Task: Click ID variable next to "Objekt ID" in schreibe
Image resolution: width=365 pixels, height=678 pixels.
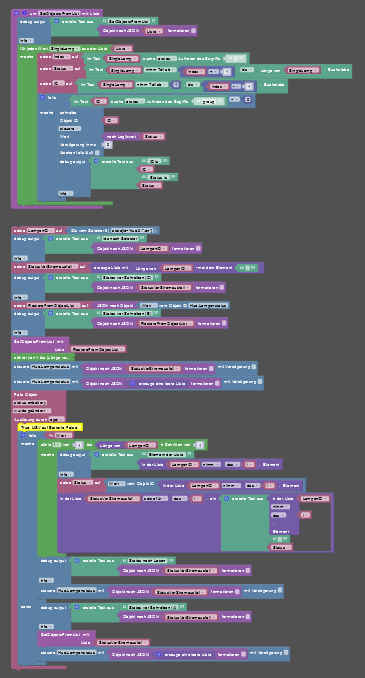Action: tap(112, 121)
